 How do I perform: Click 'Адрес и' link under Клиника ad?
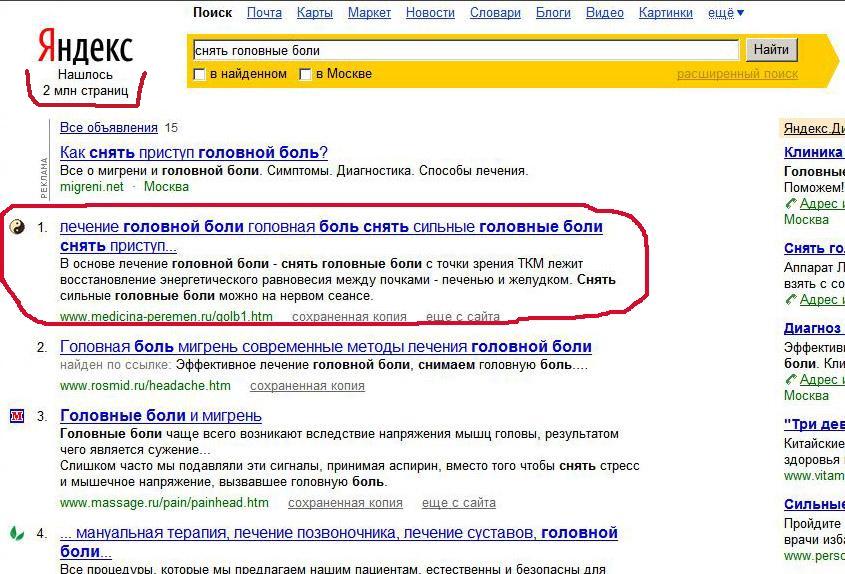point(822,204)
